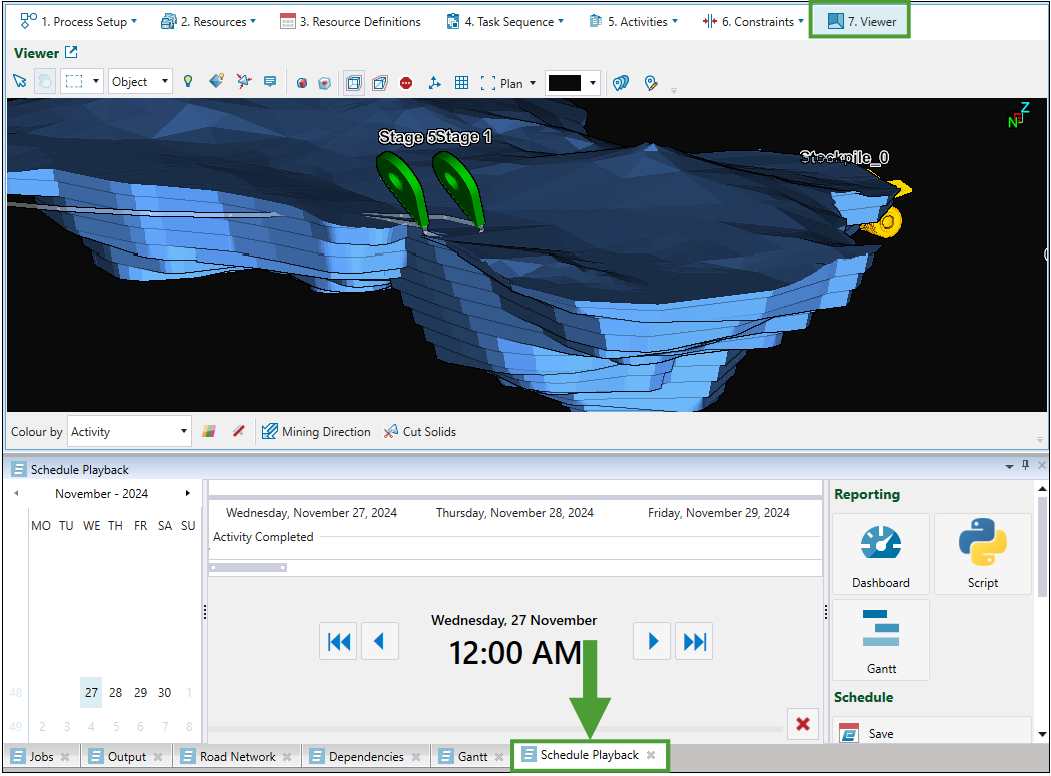Screen dimensions: 1051x776
Task: Select November 29 in calendar
Action: (140, 692)
